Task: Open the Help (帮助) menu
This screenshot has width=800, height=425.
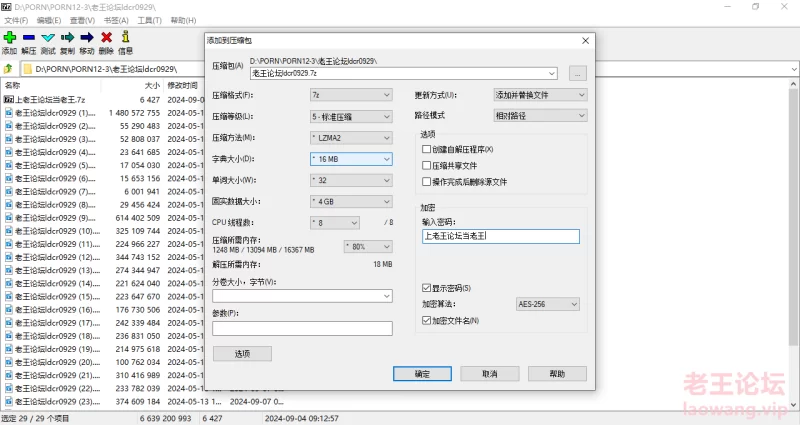Action: pos(183,20)
